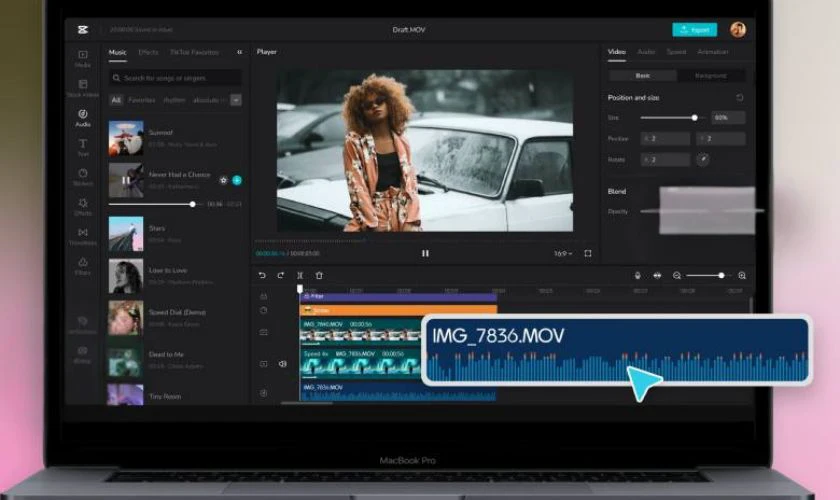Favorite the song Never Had a Chance

[223, 181]
